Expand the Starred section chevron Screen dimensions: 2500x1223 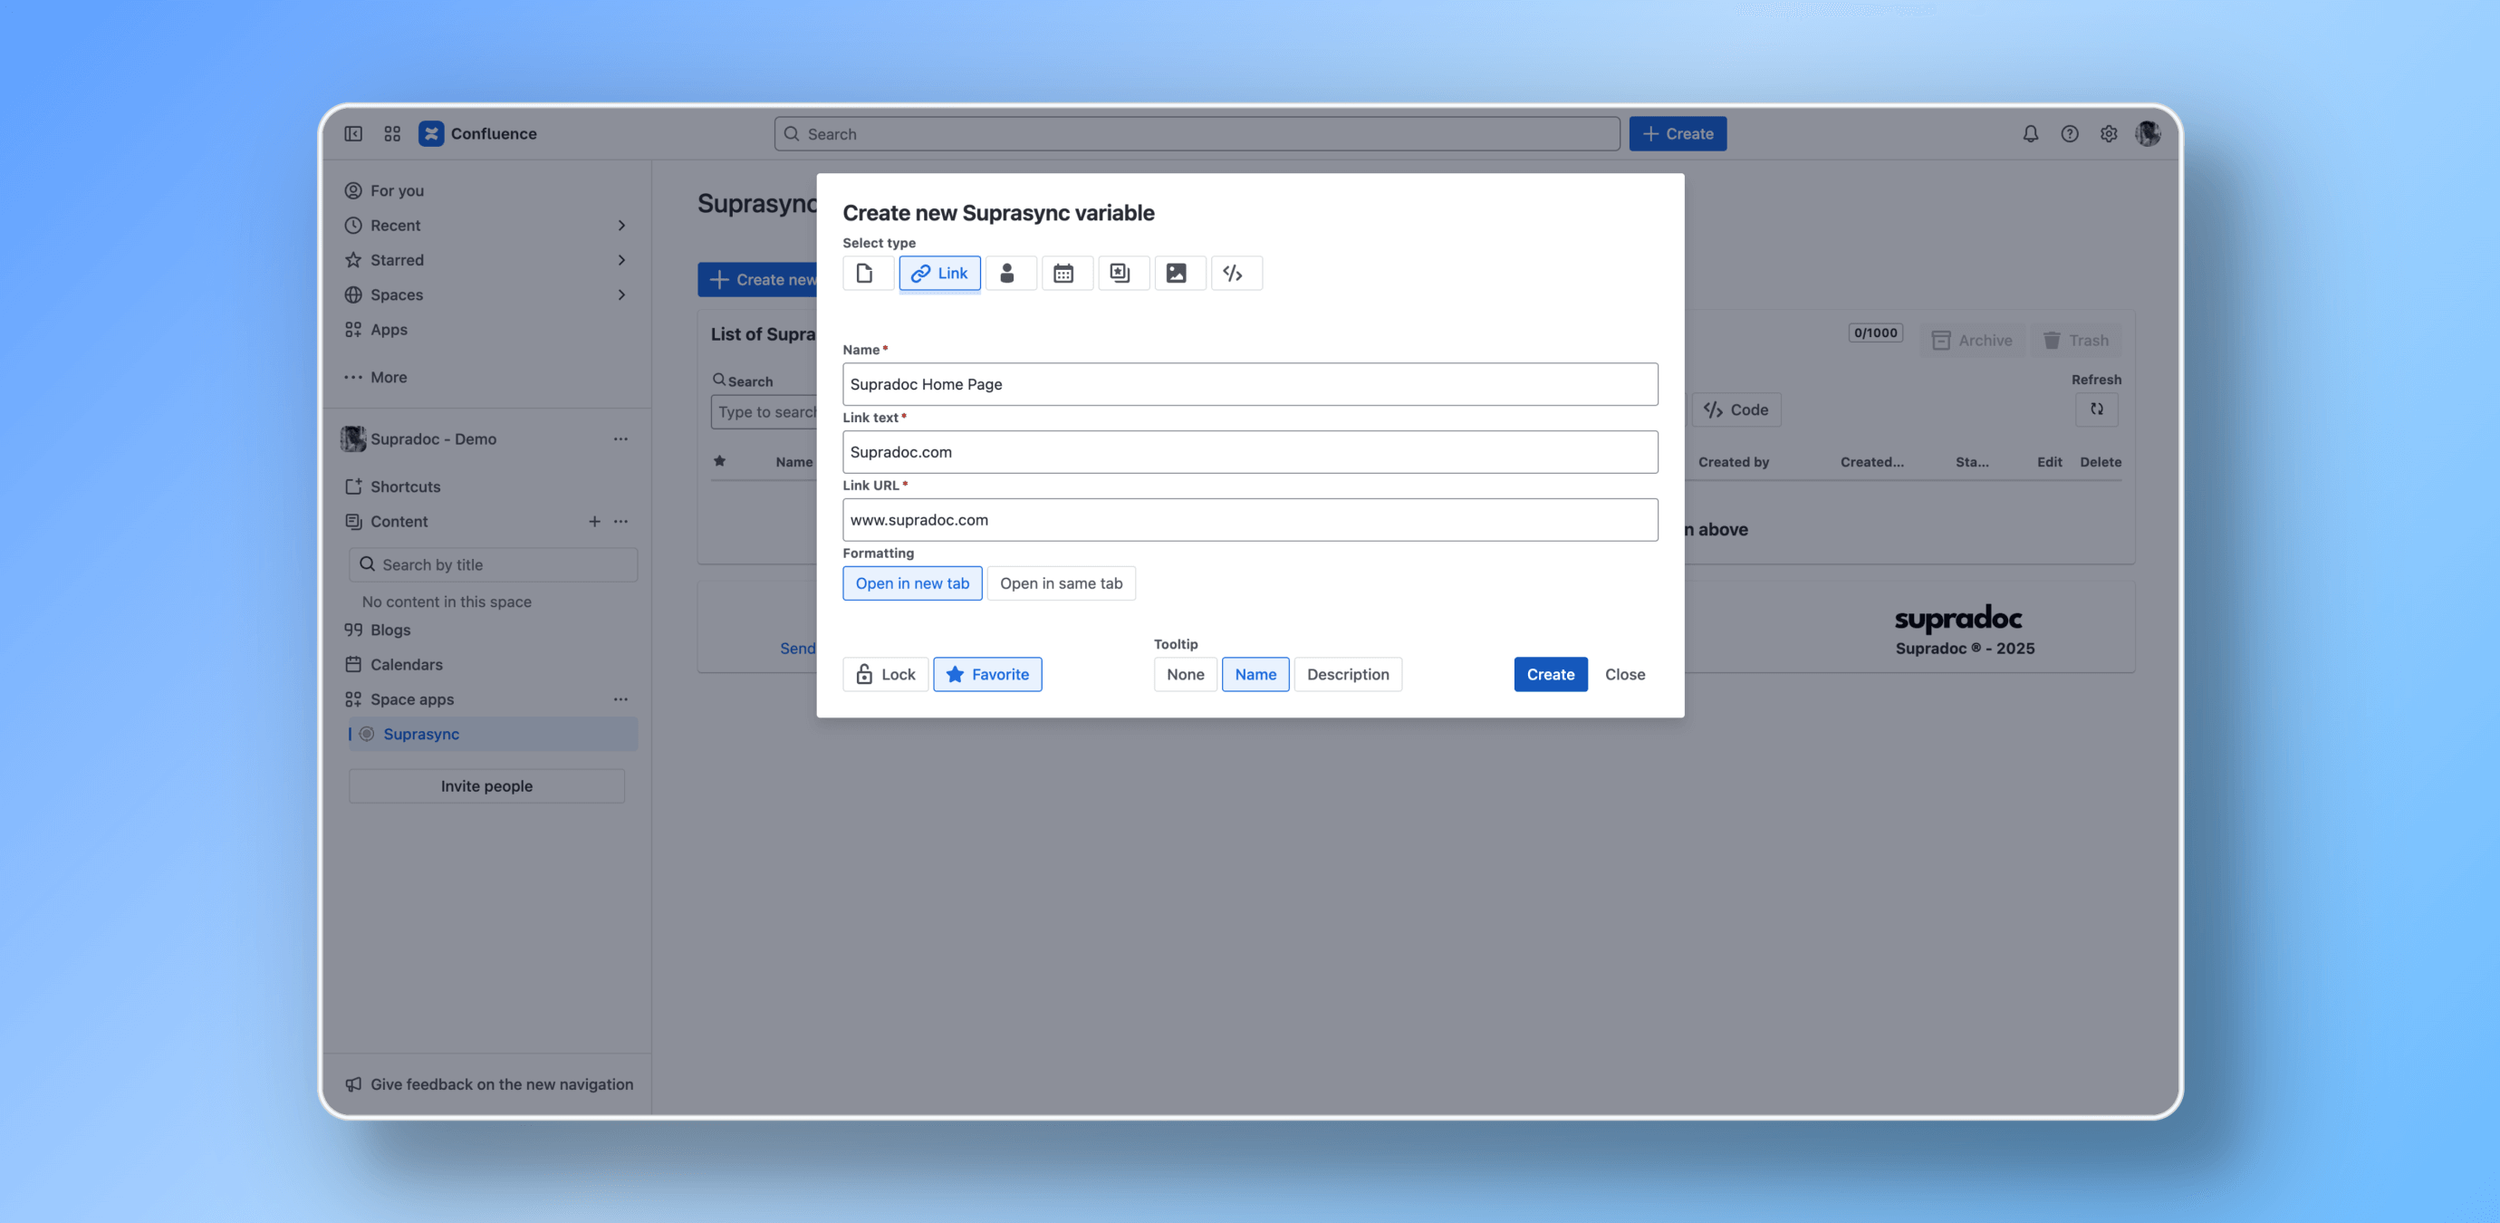(621, 260)
